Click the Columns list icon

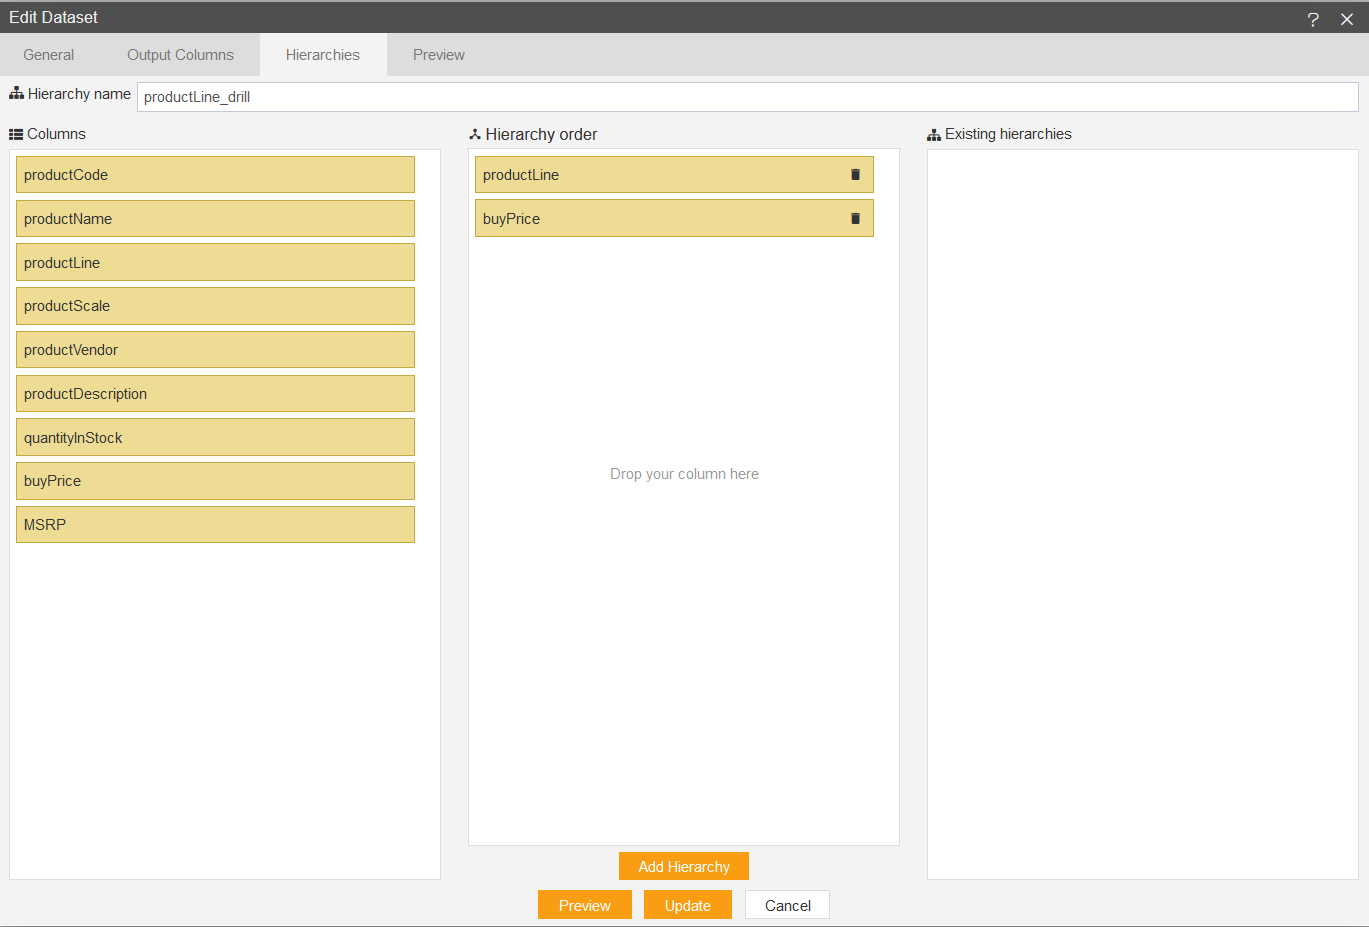coord(16,134)
